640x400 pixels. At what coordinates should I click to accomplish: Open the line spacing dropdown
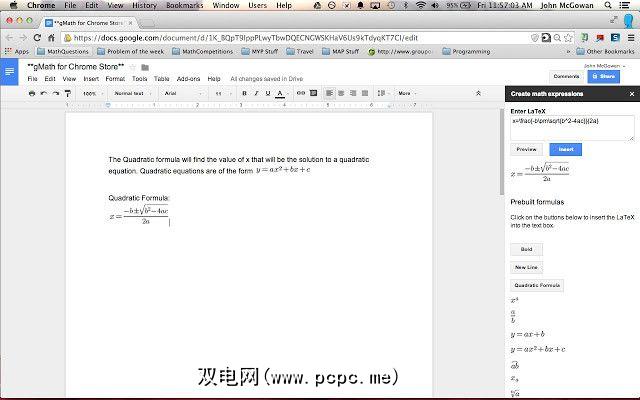point(383,93)
